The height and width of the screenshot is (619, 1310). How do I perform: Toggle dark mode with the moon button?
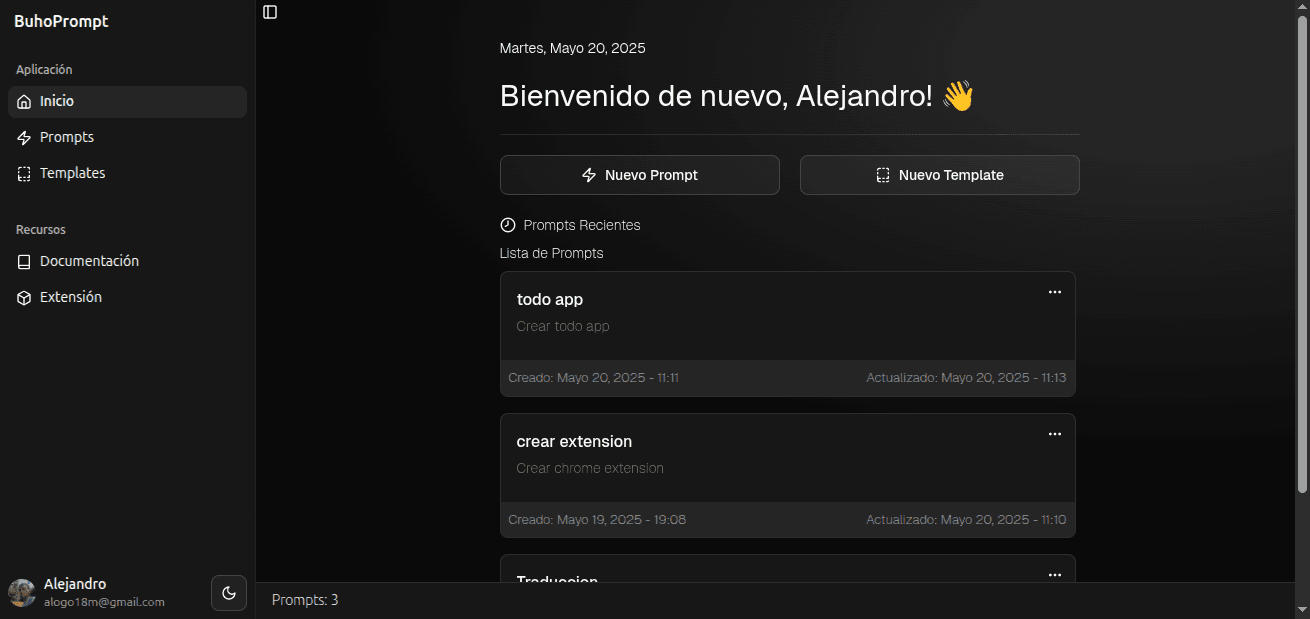(229, 593)
